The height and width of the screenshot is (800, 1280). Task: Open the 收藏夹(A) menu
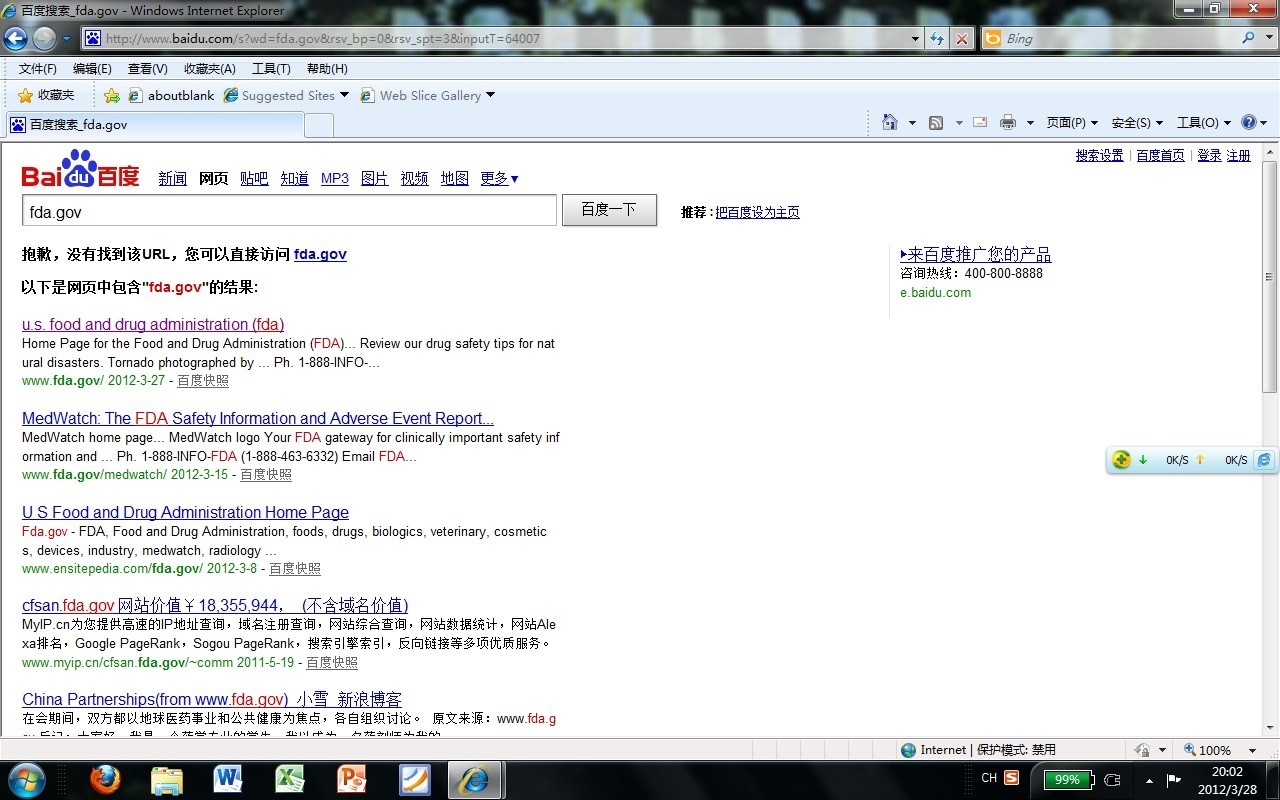click(x=209, y=69)
